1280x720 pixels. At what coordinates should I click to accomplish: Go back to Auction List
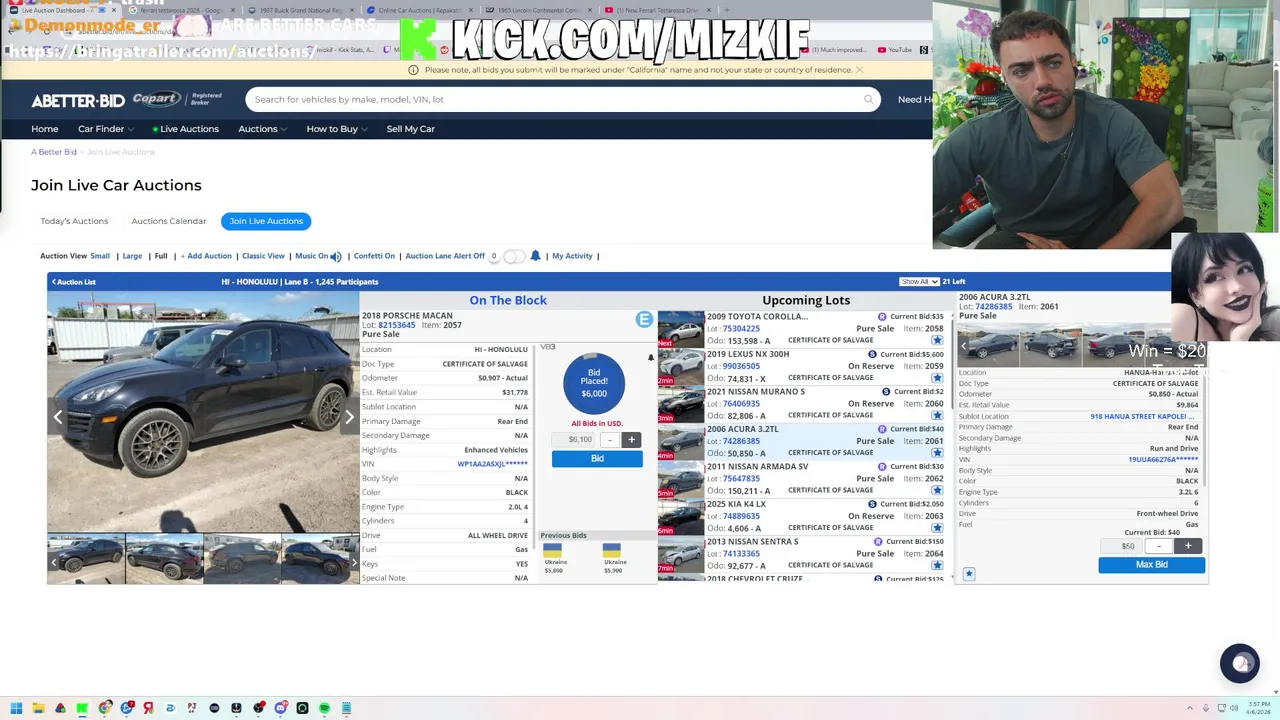click(x=74, y=282)
